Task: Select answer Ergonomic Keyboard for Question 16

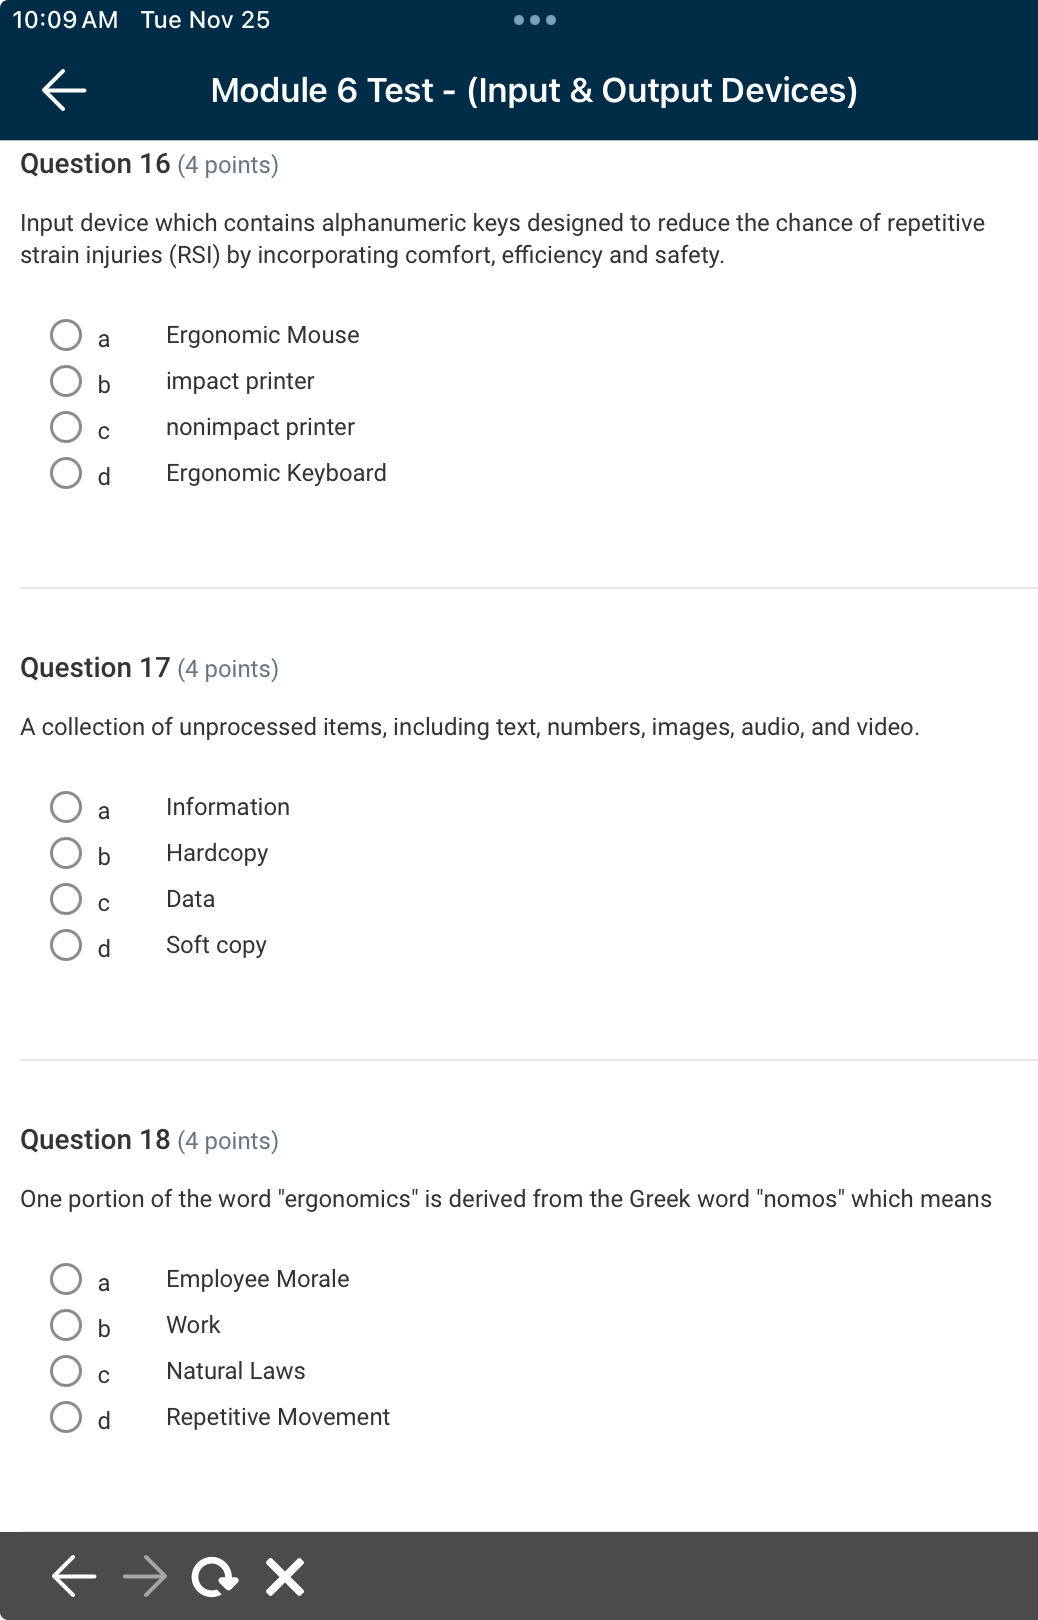Action: (66, 471)
